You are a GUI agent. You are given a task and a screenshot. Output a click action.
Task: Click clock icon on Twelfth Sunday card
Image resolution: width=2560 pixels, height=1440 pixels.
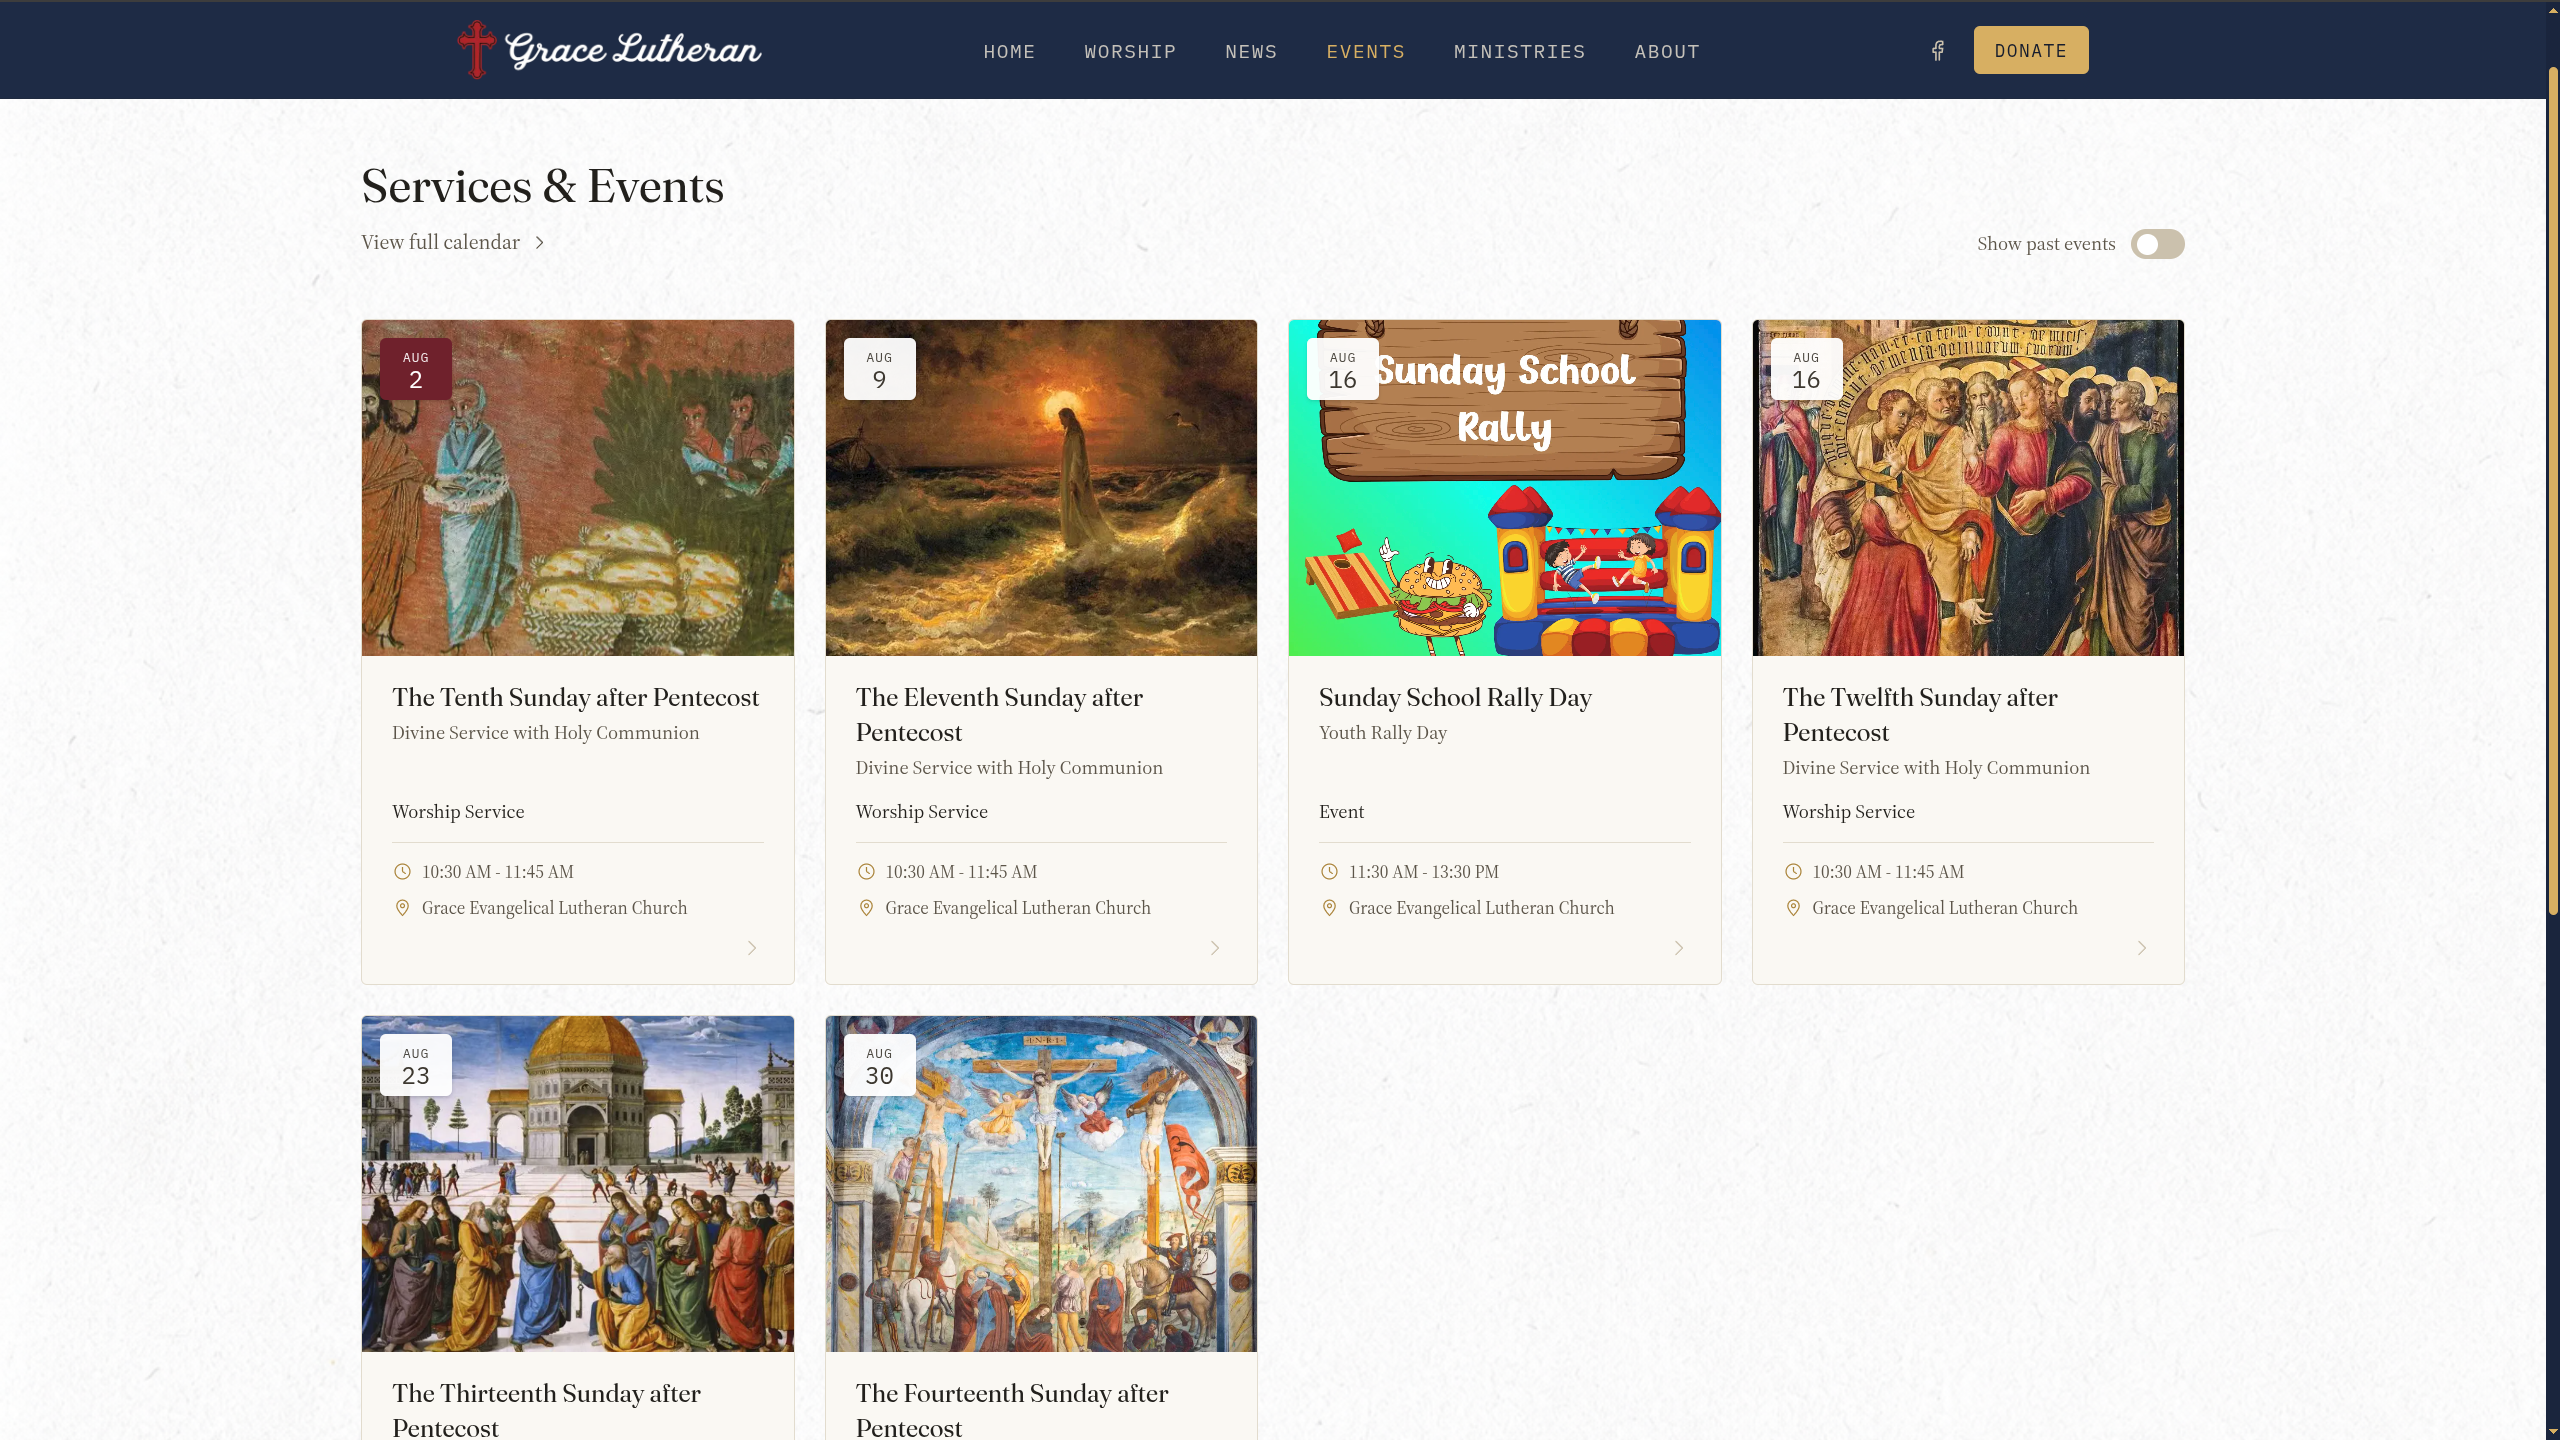tap(1793, 872)
